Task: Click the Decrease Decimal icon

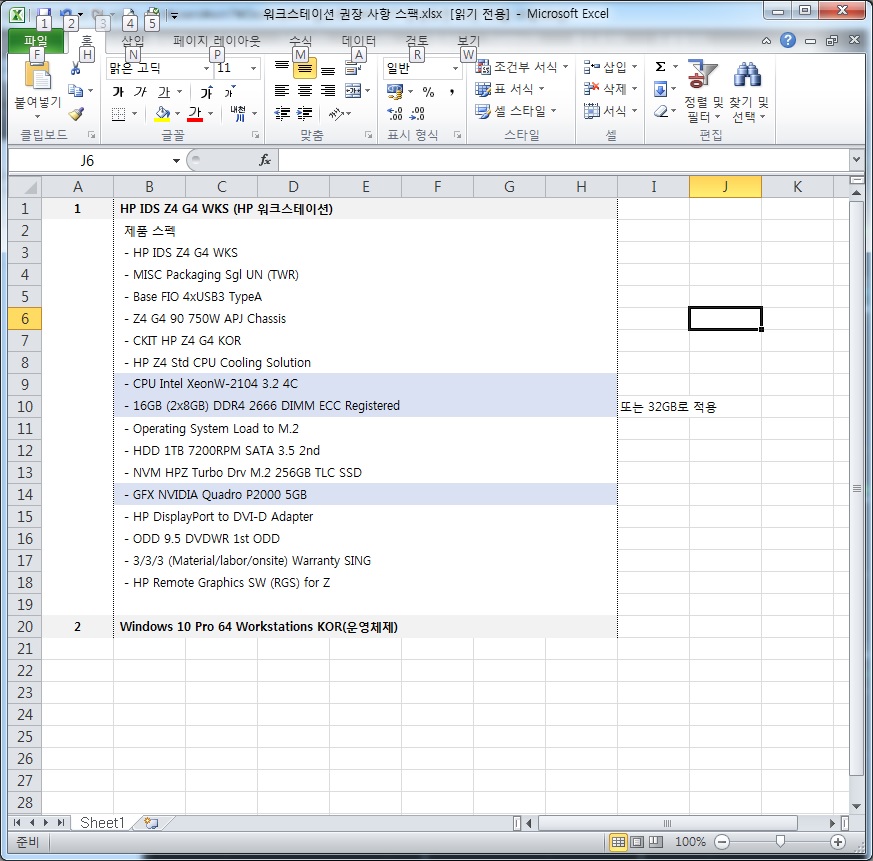Action: pos(417,114)
